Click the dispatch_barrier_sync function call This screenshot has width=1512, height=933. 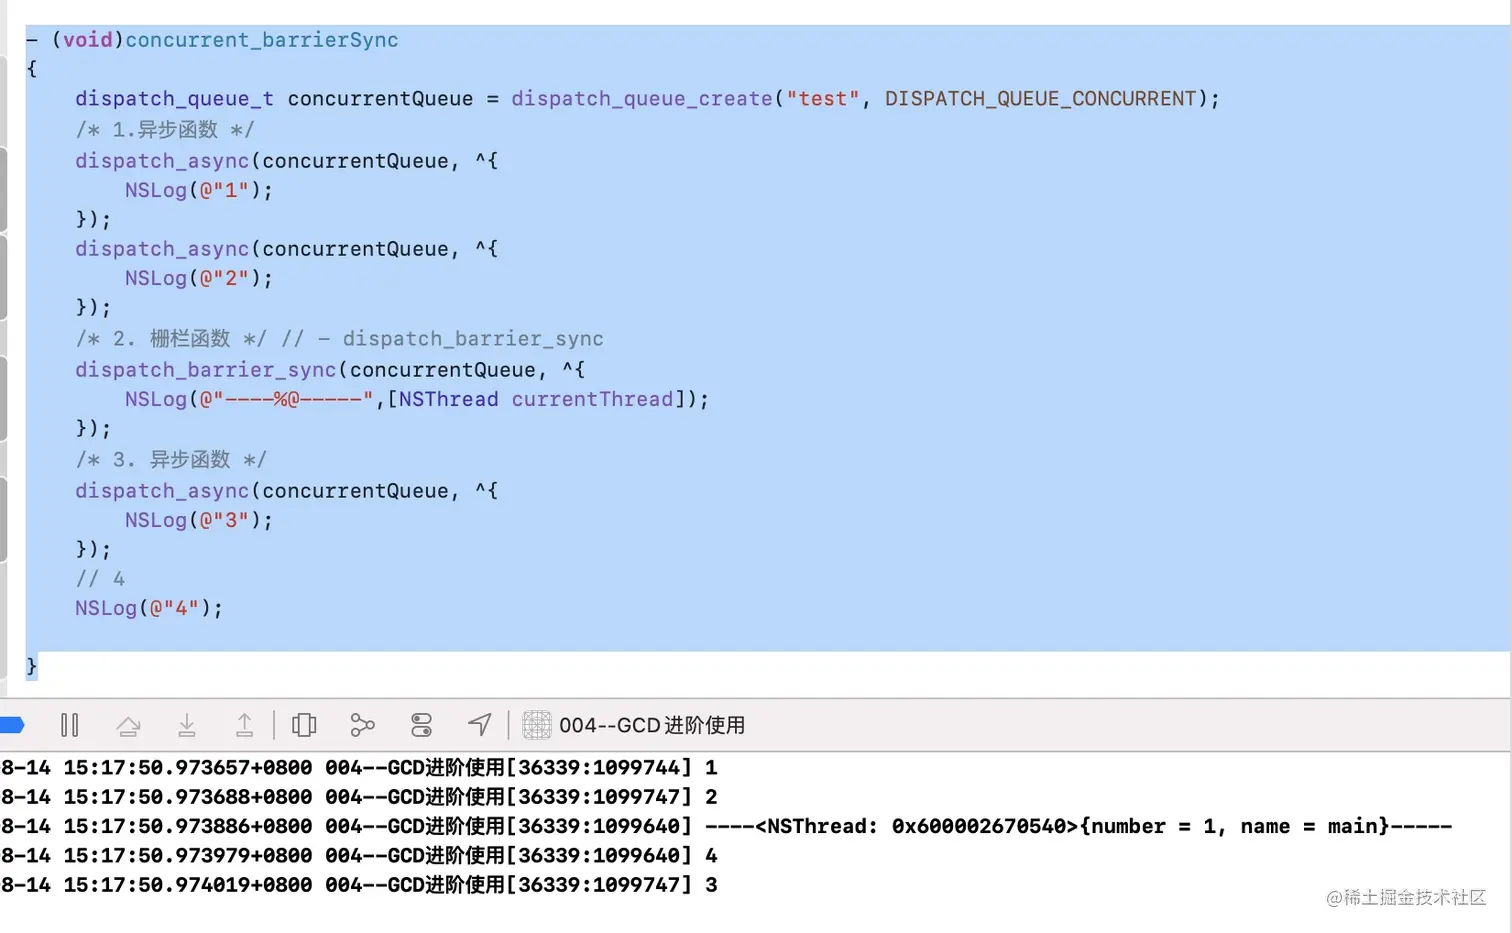205,369
